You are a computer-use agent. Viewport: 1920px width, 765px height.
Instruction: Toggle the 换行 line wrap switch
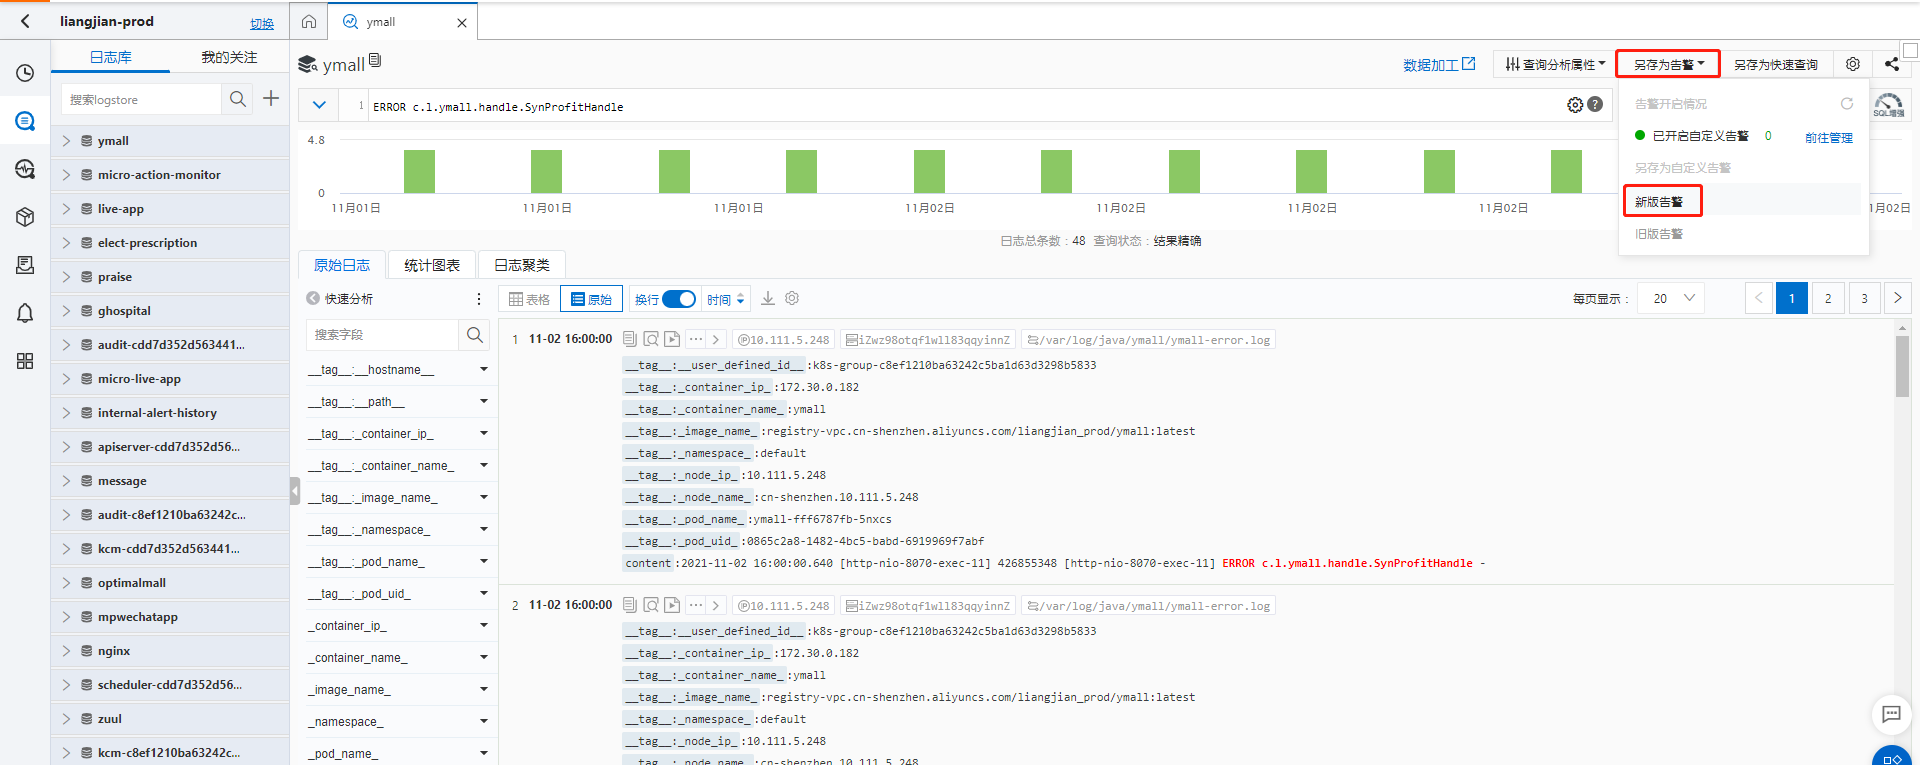(679, 299)
